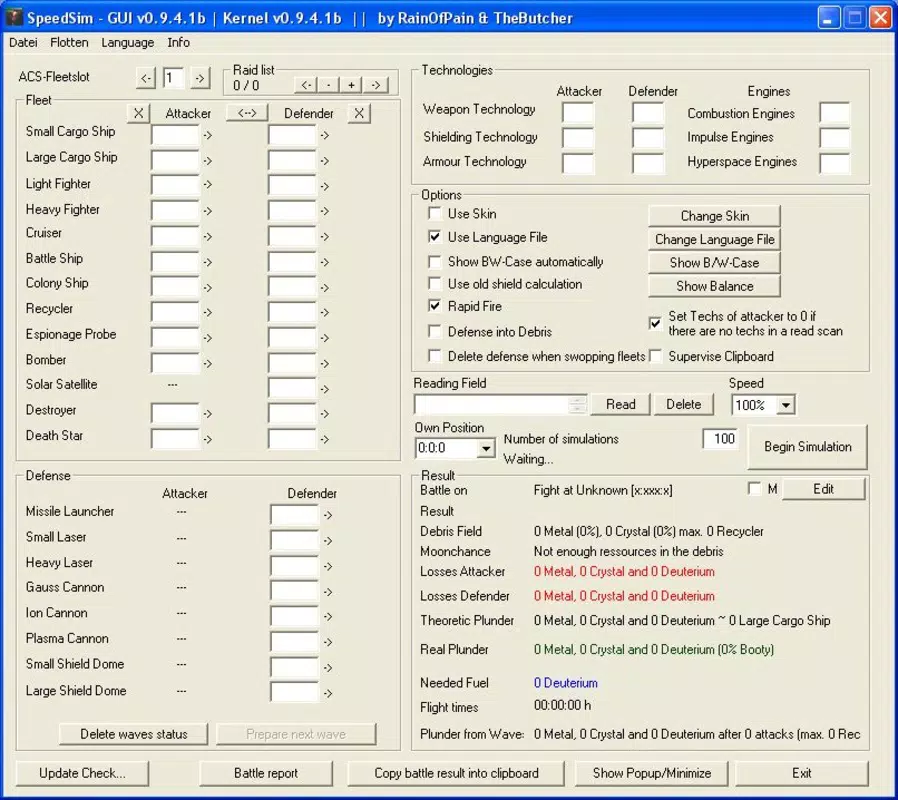Go to next ACS fleet slot
898x800 pixels.
[200, 78]
